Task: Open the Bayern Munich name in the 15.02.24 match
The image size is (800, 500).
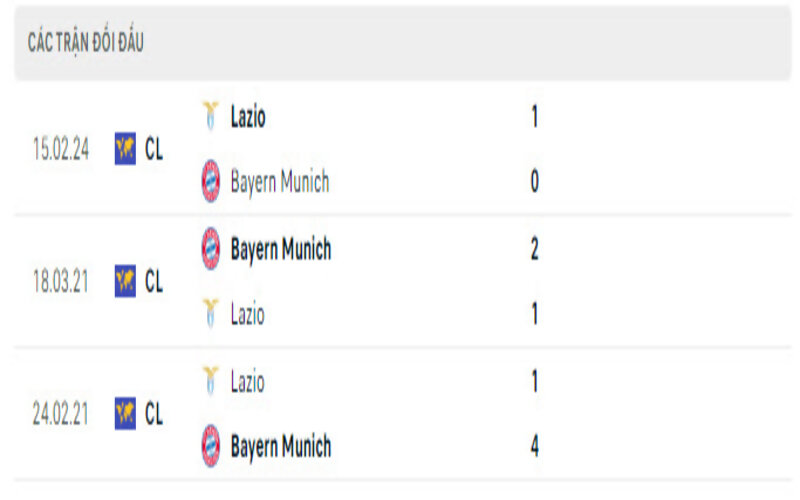Action: coord(280,182)
